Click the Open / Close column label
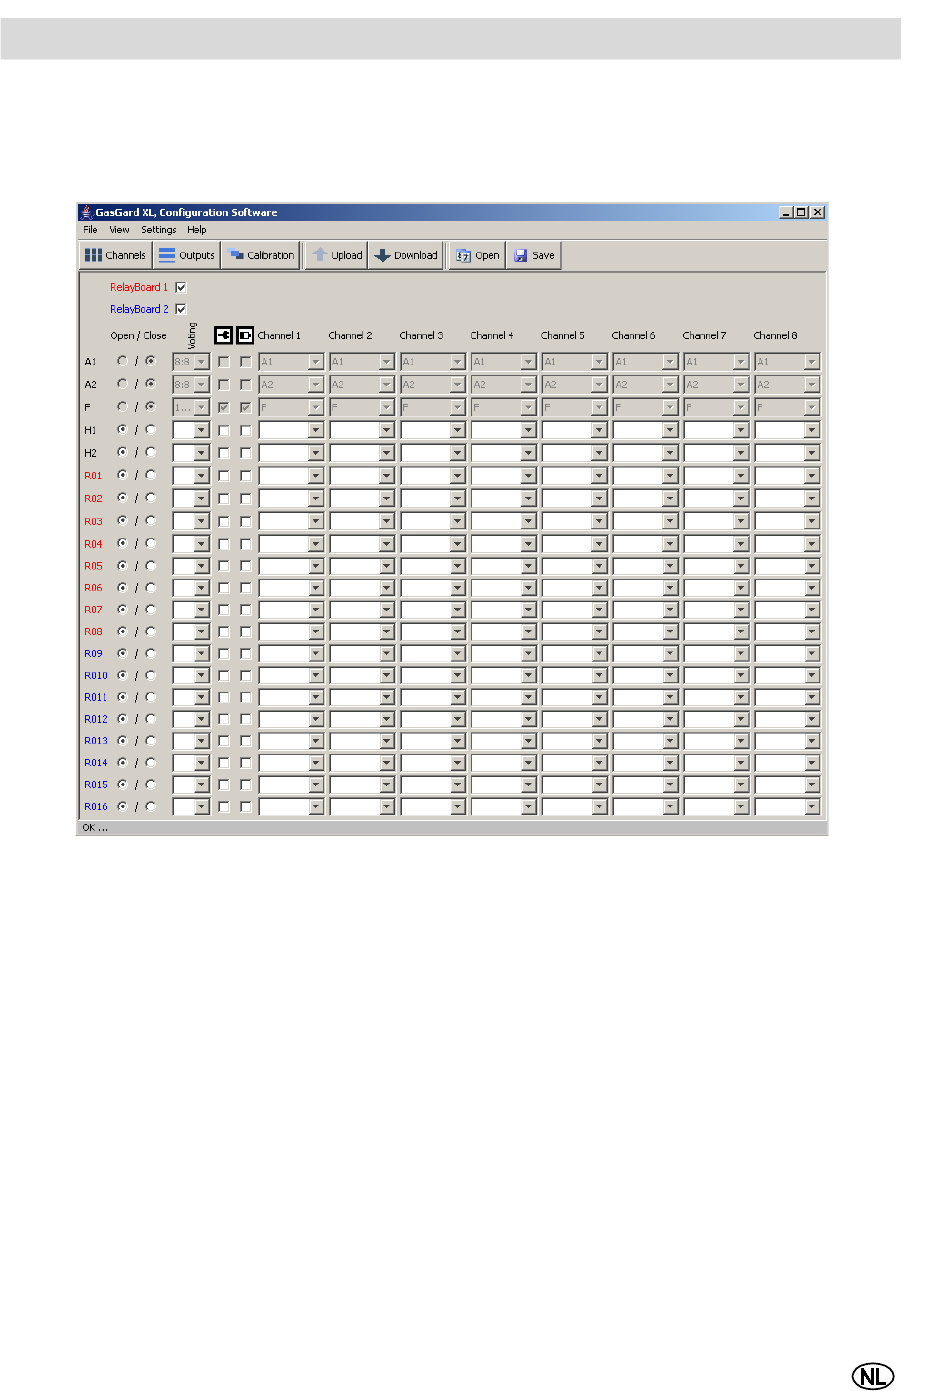This screenshot has width=950, height=1391. (x=138, y=336)
